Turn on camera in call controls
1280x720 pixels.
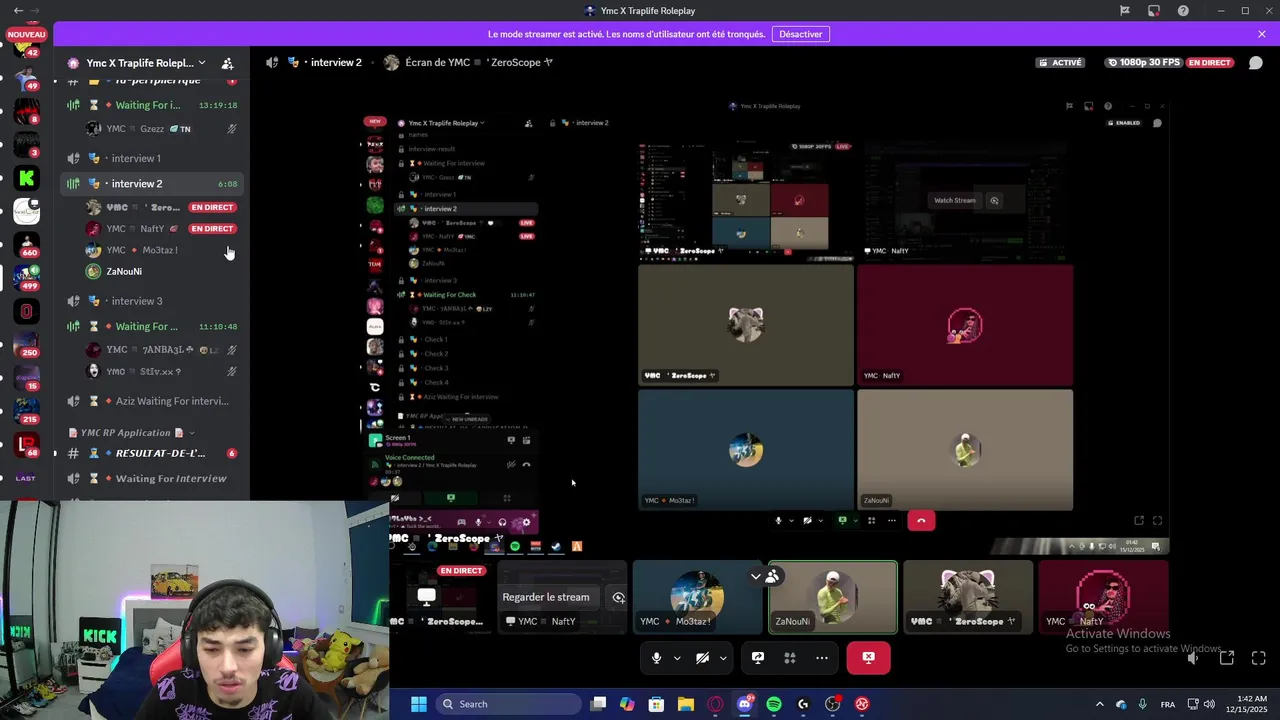[x=702, y=658]
